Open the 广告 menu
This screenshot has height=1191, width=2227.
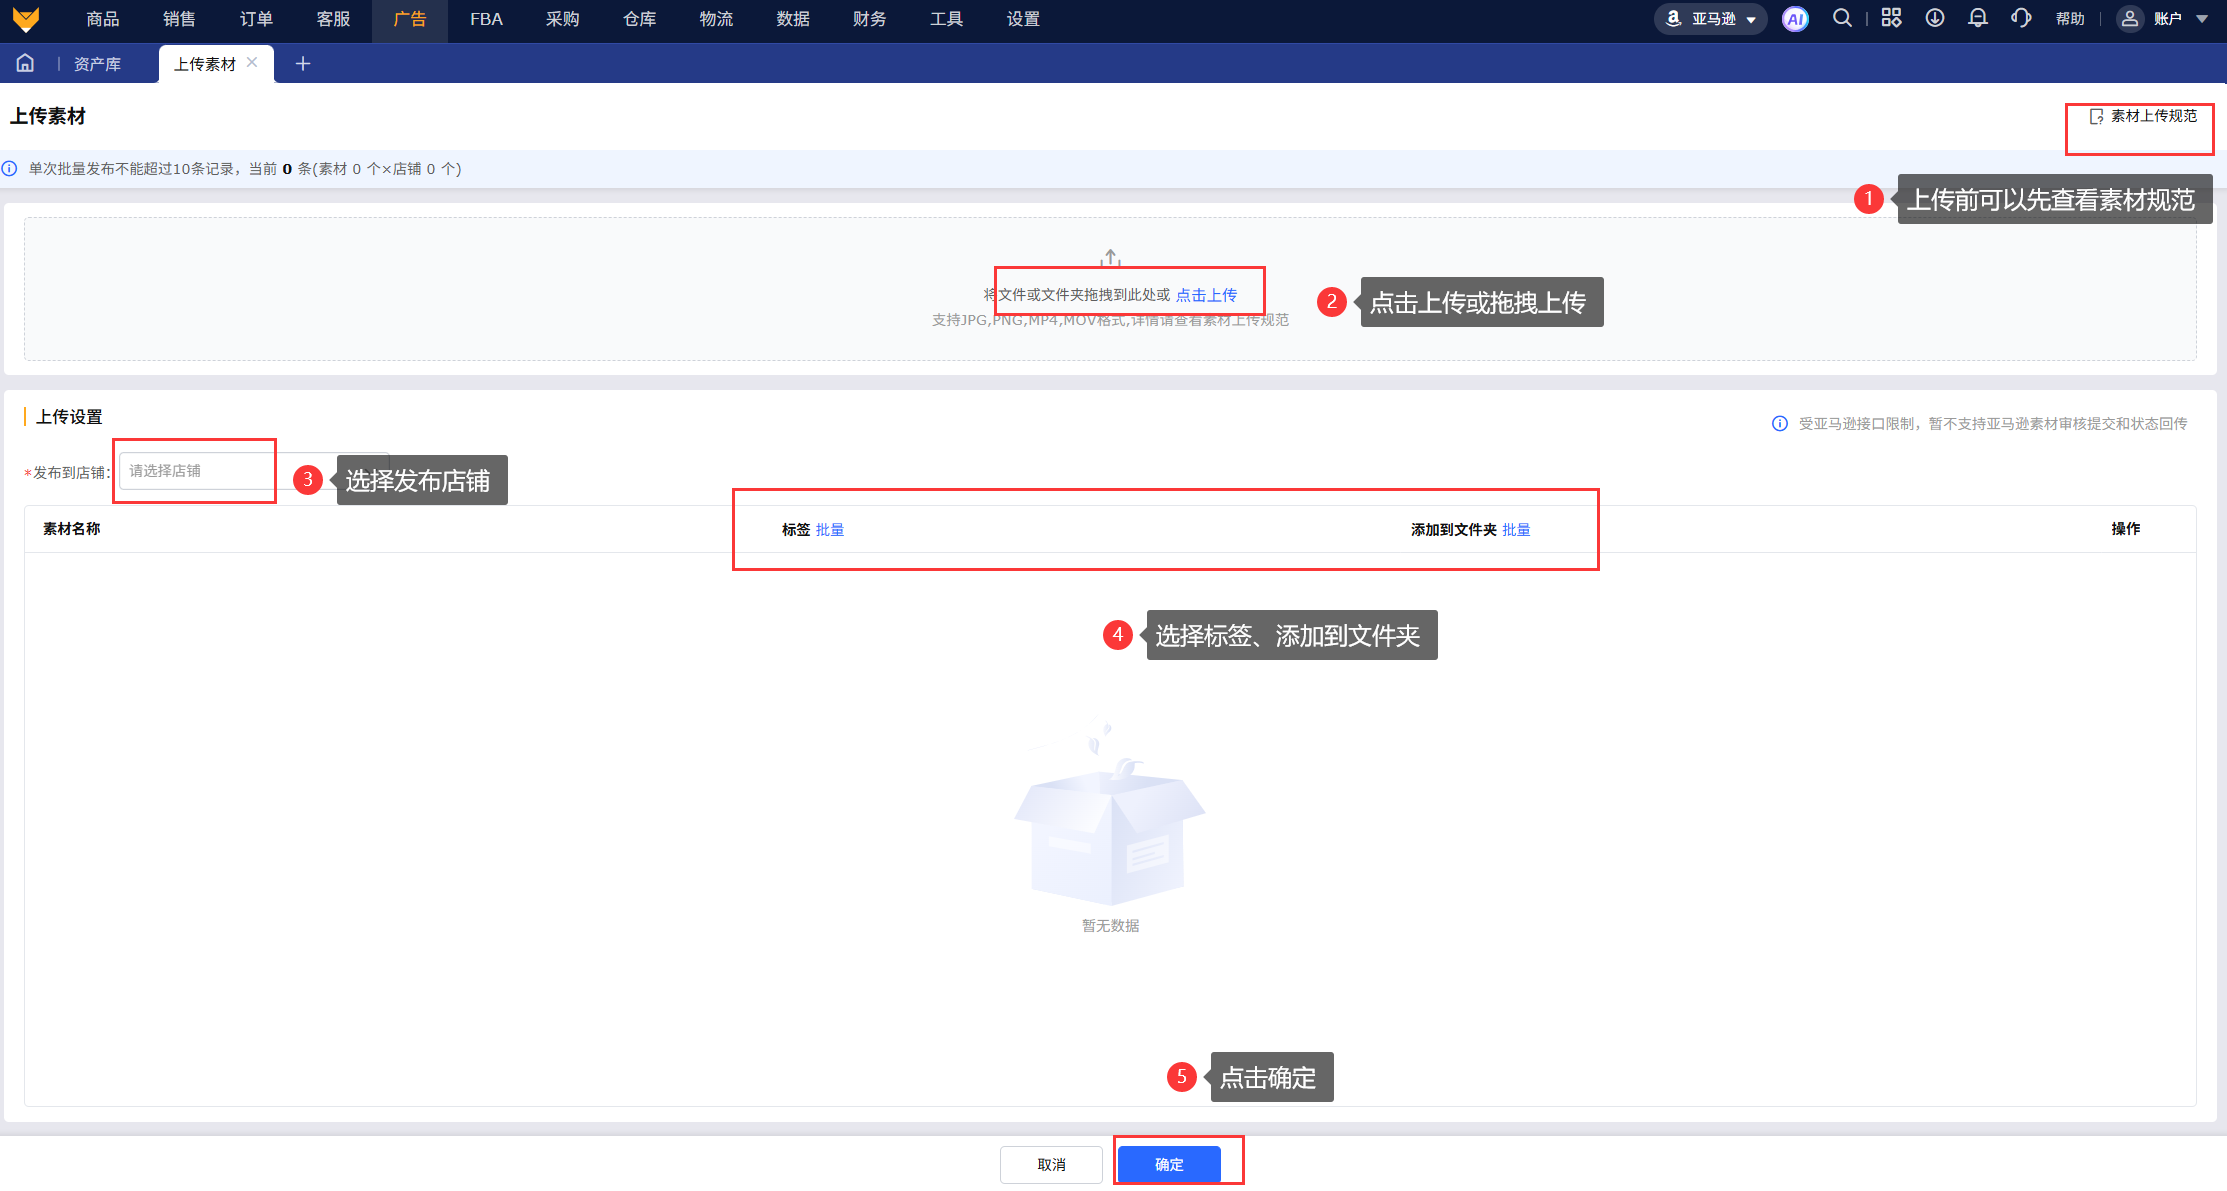409,19
